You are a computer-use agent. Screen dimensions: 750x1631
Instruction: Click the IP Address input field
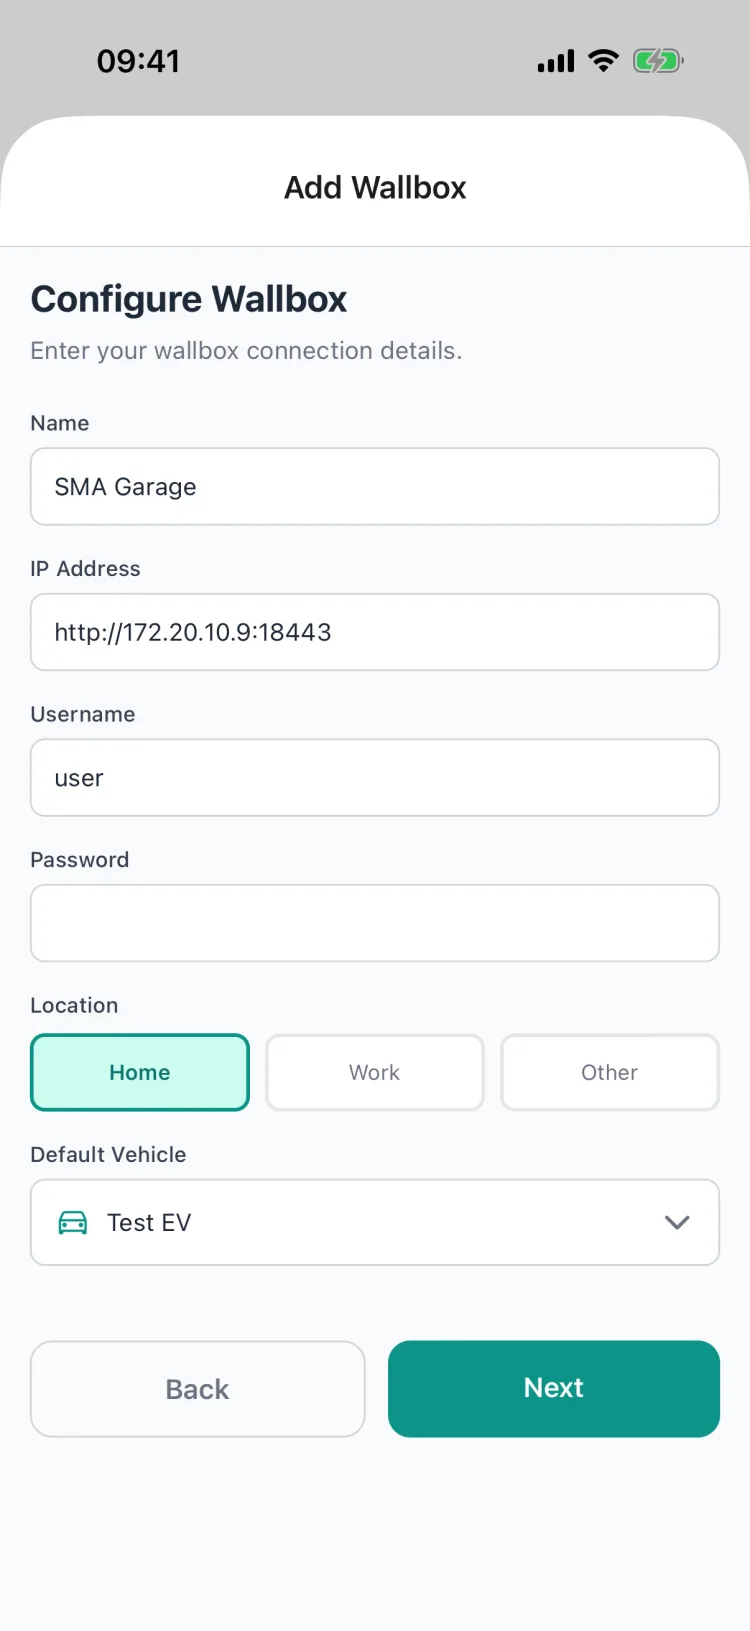375,632
